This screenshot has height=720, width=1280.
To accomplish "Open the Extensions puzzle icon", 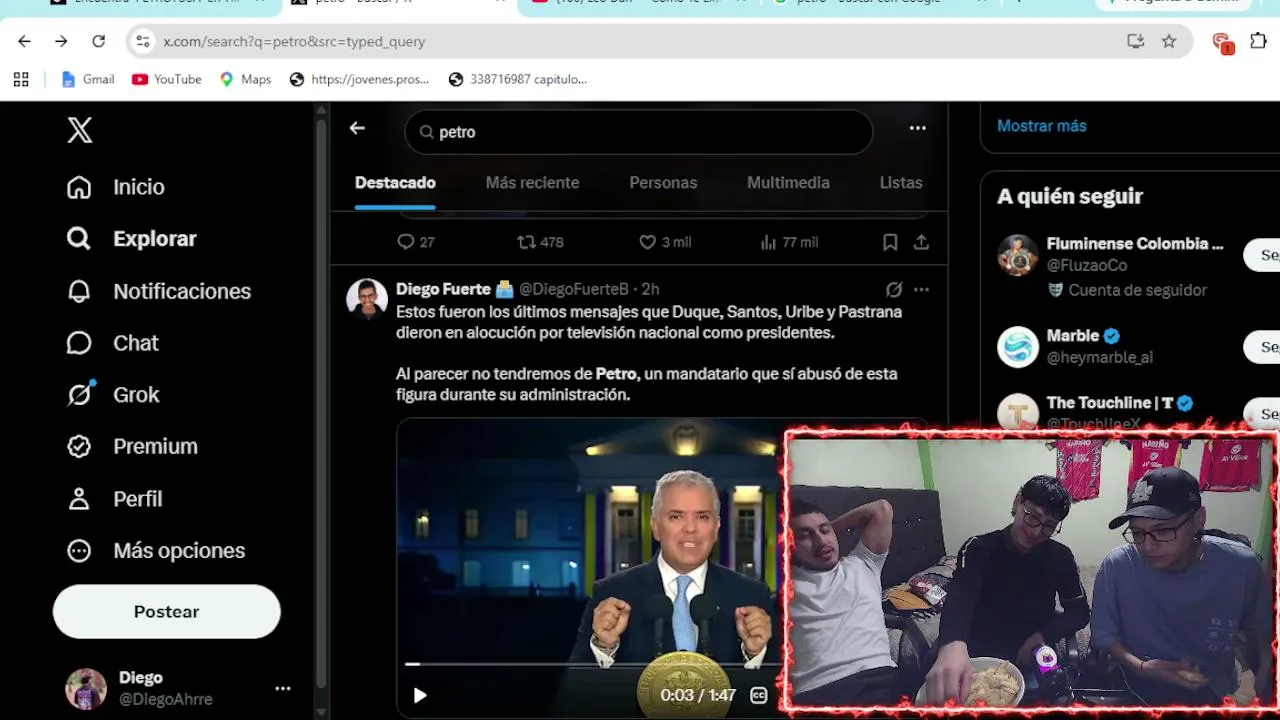I will pyautogui.click(x=1259, y=41).
